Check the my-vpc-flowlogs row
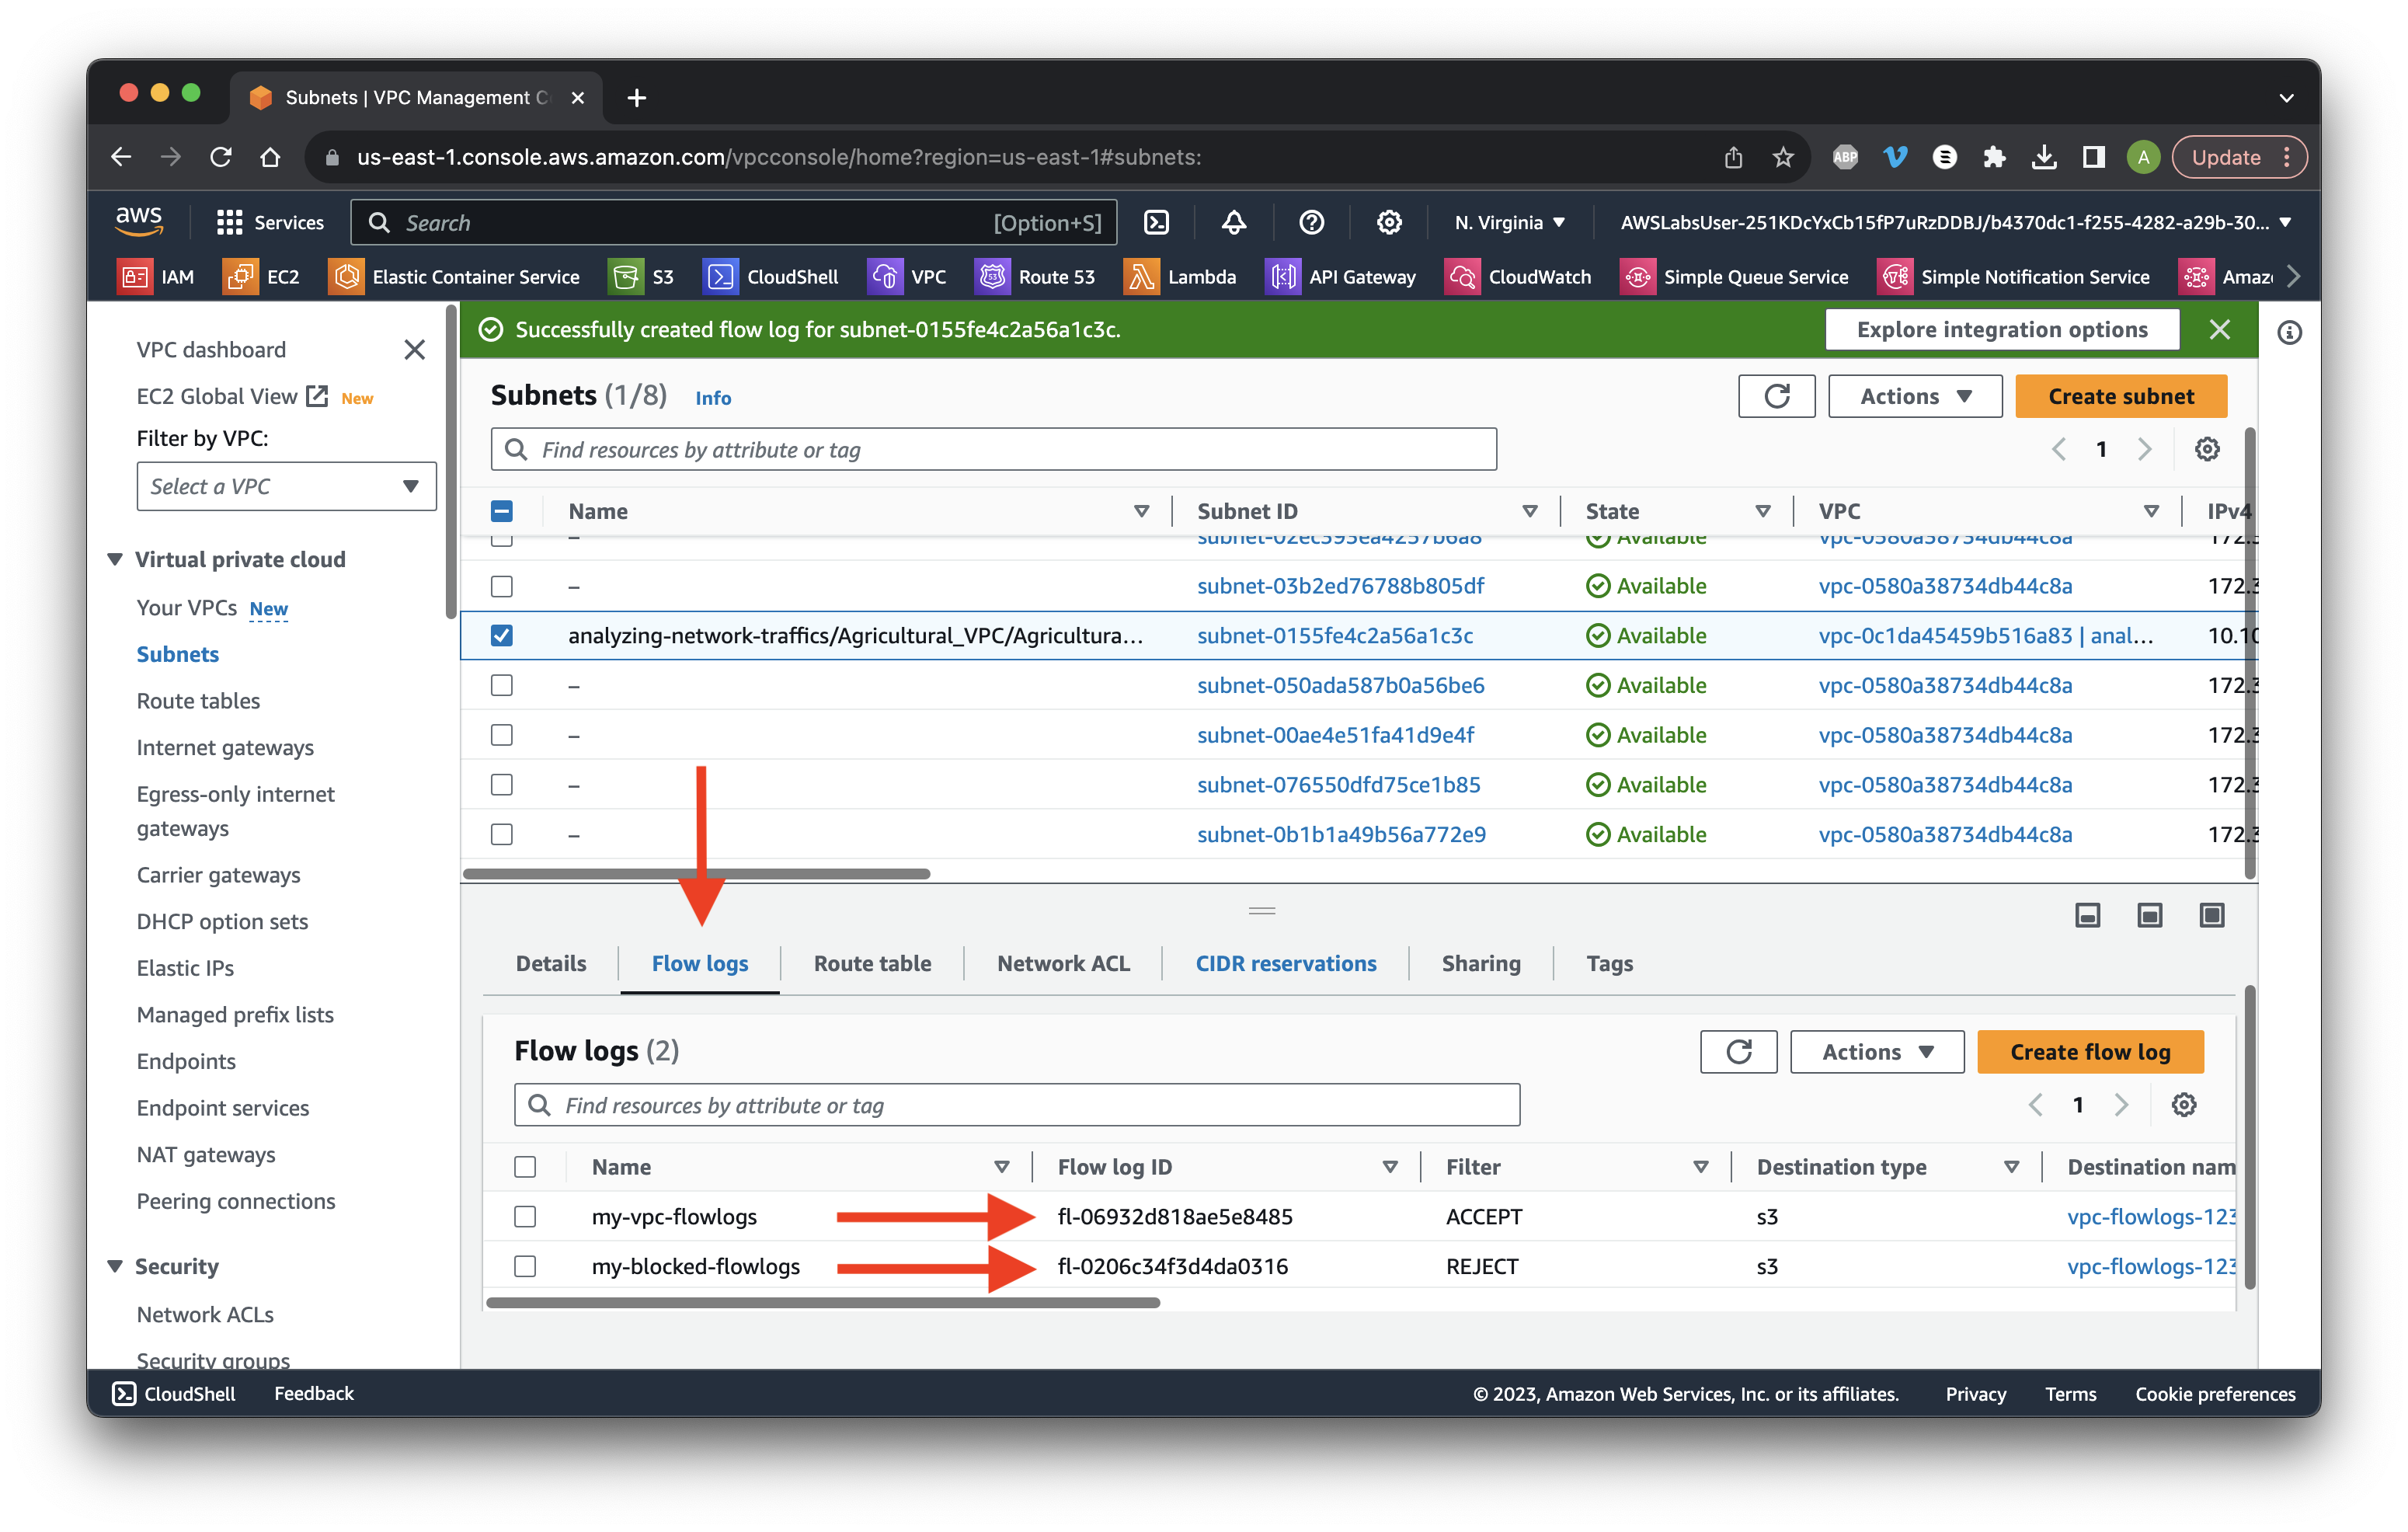 point(525,1216)
